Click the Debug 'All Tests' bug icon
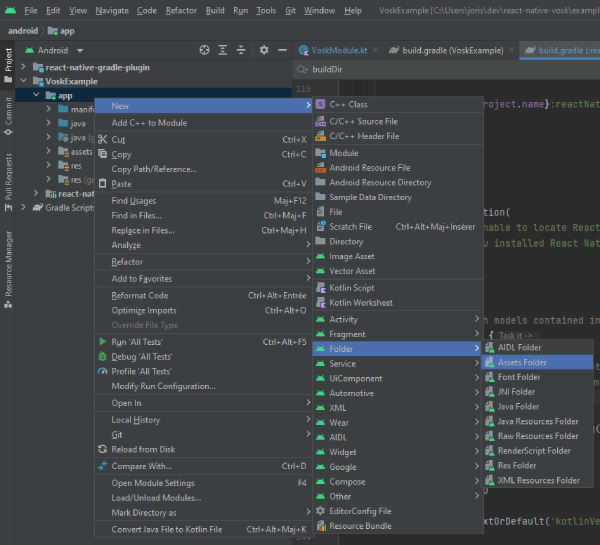Viewport: 600px width, 545px height. [102, 356]
